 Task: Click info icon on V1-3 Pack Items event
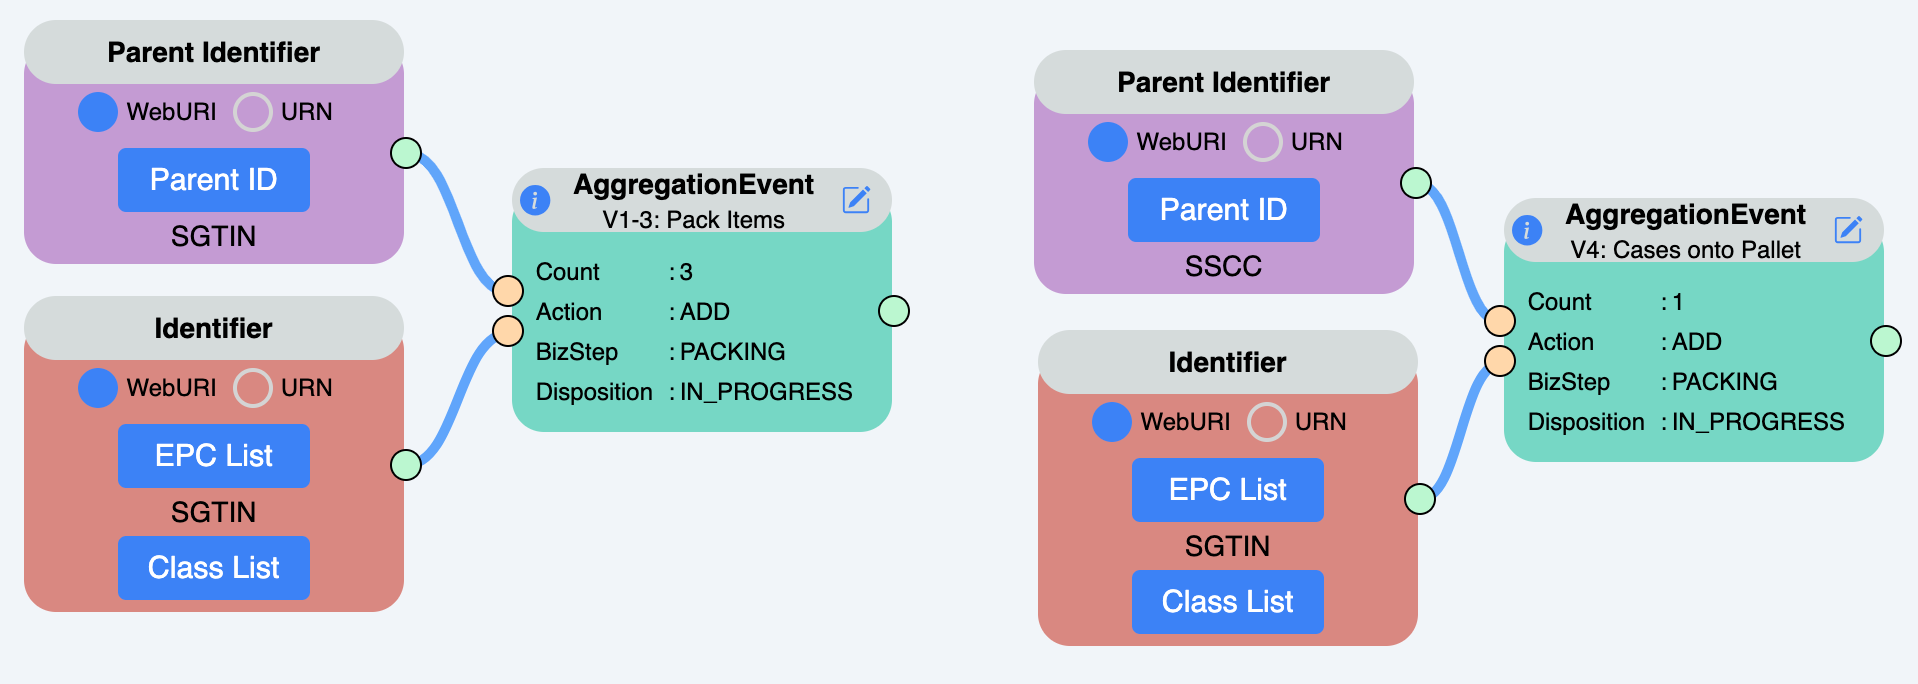[535, 200]
